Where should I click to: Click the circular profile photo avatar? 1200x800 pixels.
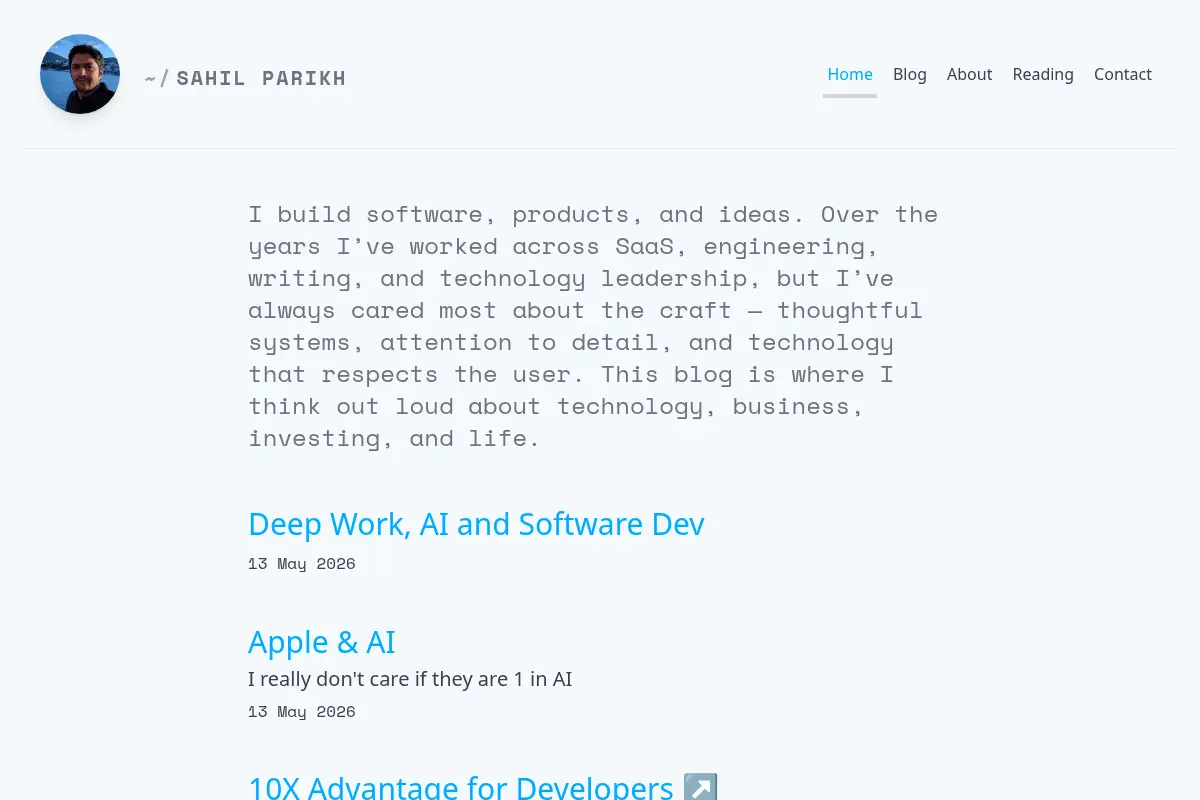point(80,74)
